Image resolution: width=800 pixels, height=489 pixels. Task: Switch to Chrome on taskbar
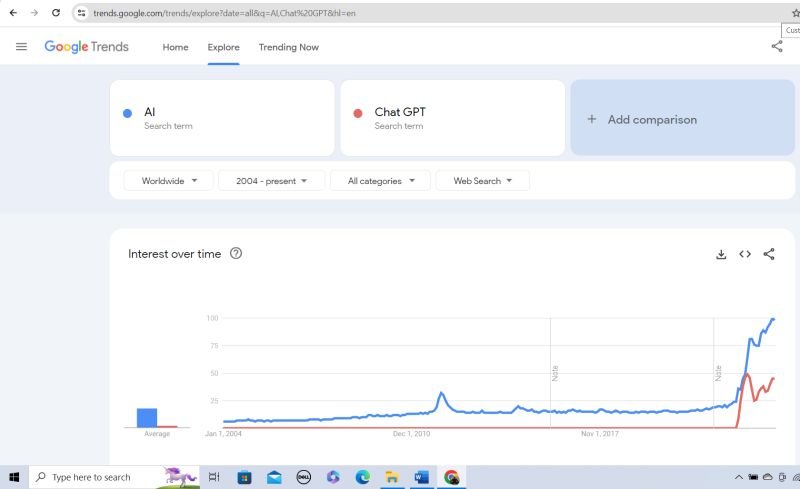point(451,477)
